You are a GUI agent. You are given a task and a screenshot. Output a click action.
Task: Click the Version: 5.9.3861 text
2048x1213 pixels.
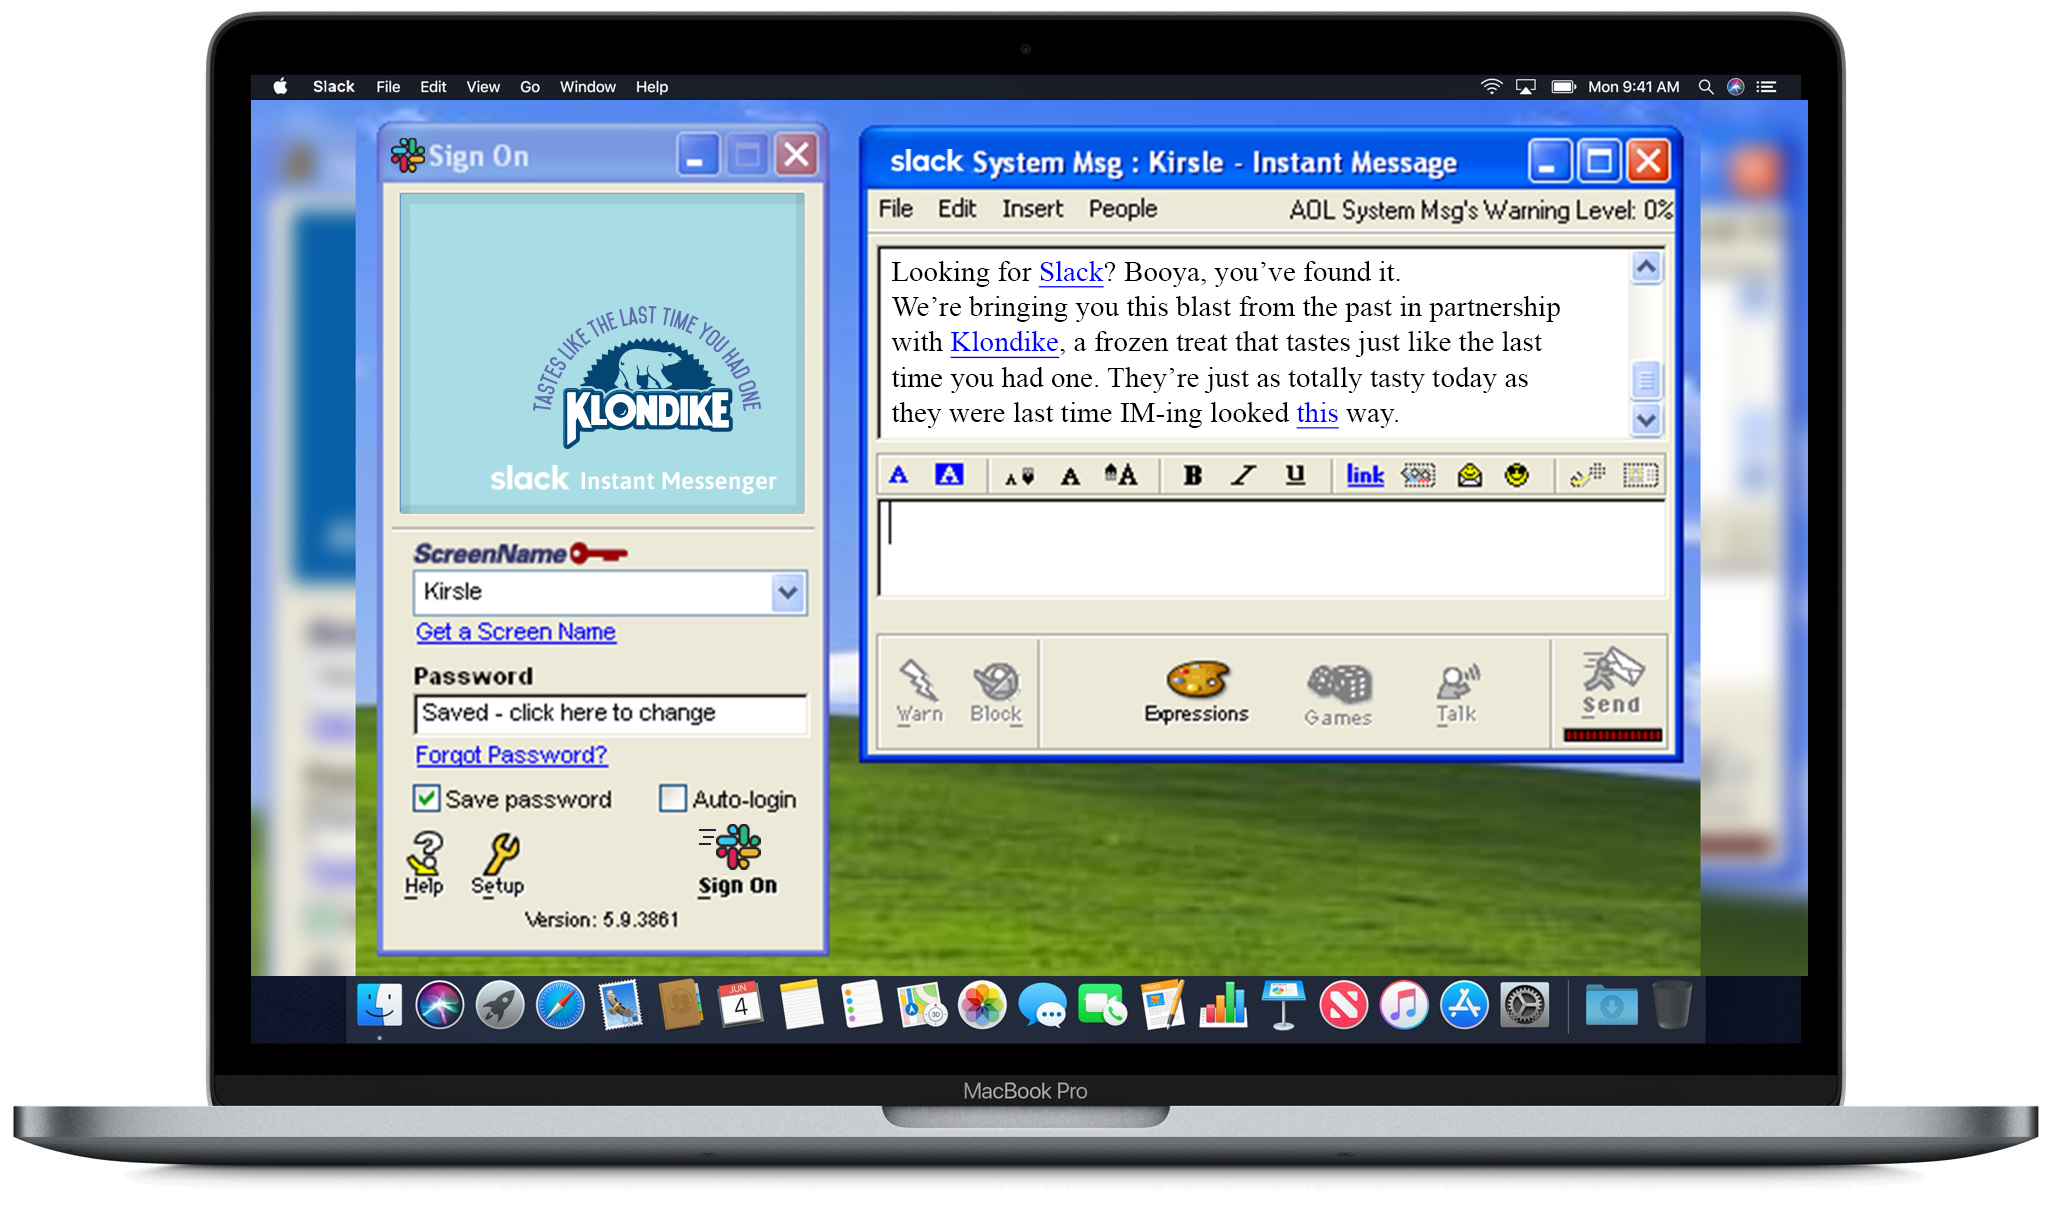pyautogui.click(x=602, y=919)
